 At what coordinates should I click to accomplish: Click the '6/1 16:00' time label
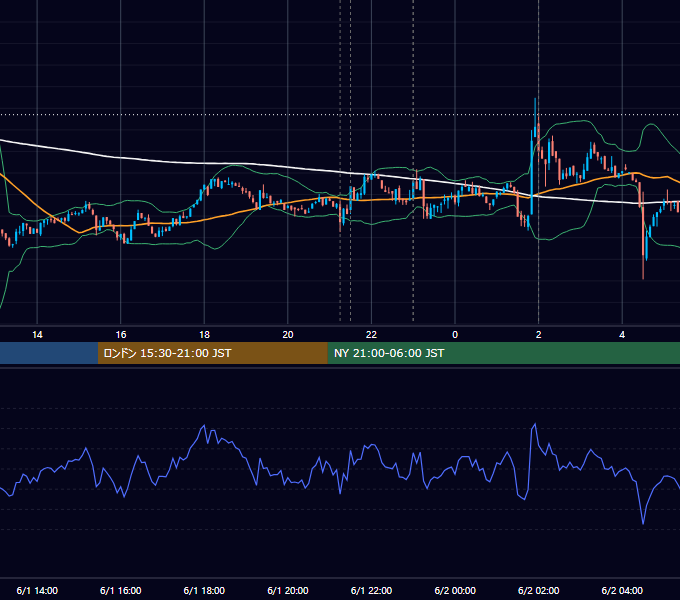tap(121, 590)
